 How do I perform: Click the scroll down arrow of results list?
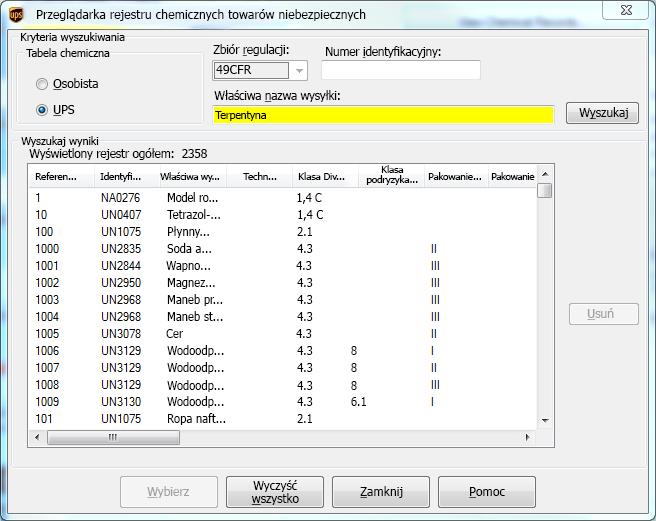[545, 421]
